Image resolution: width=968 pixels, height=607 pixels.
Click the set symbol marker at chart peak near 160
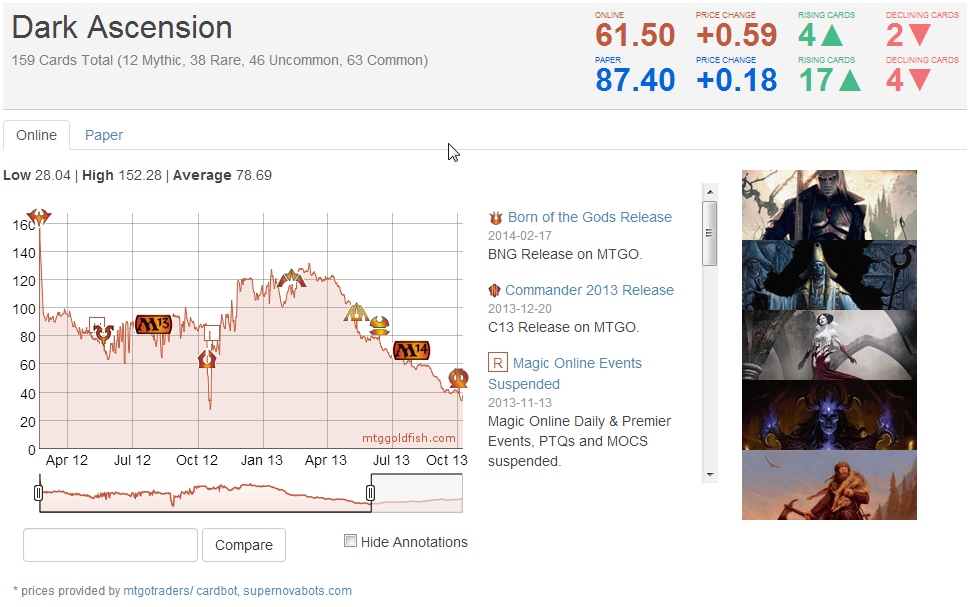(x=39, y=216)
